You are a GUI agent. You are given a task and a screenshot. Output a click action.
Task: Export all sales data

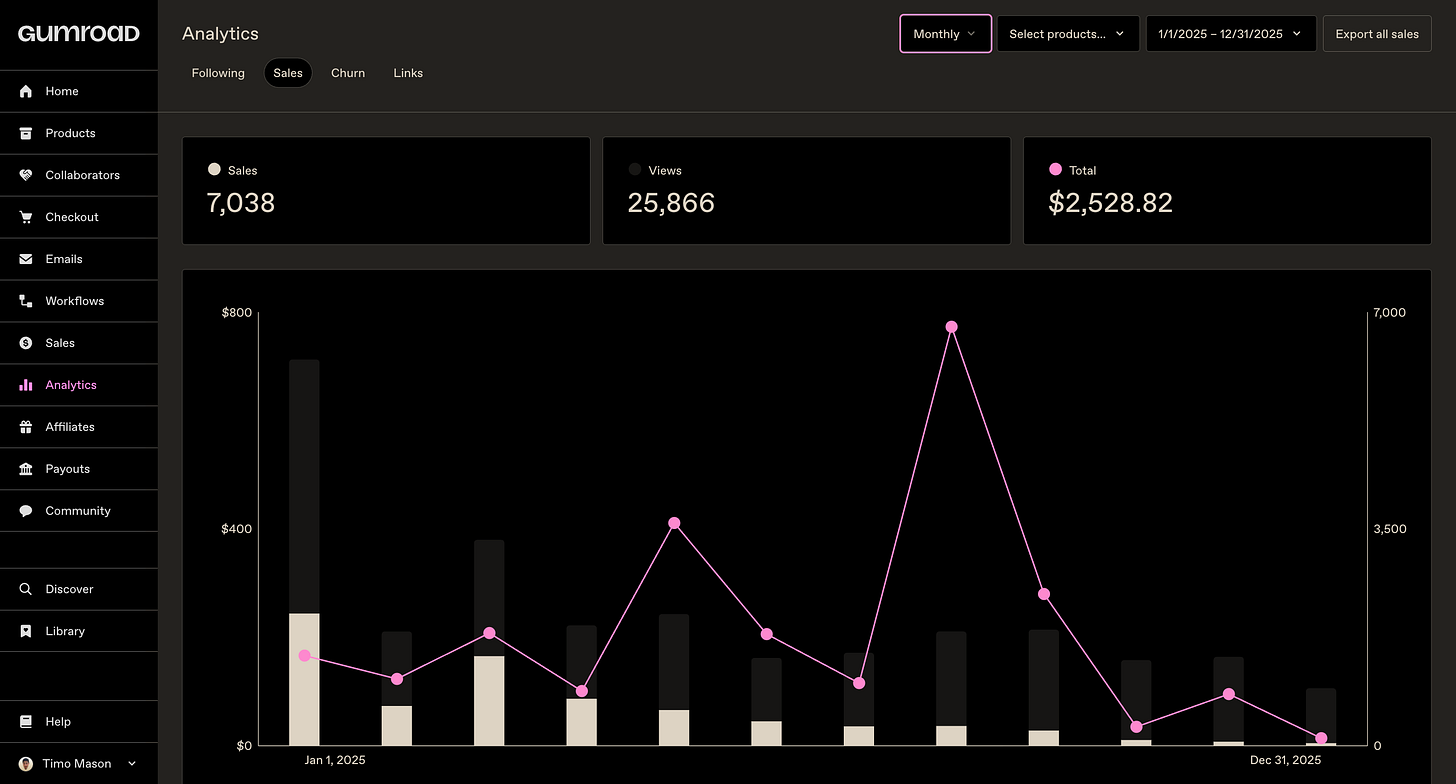tap(1377, 34)
